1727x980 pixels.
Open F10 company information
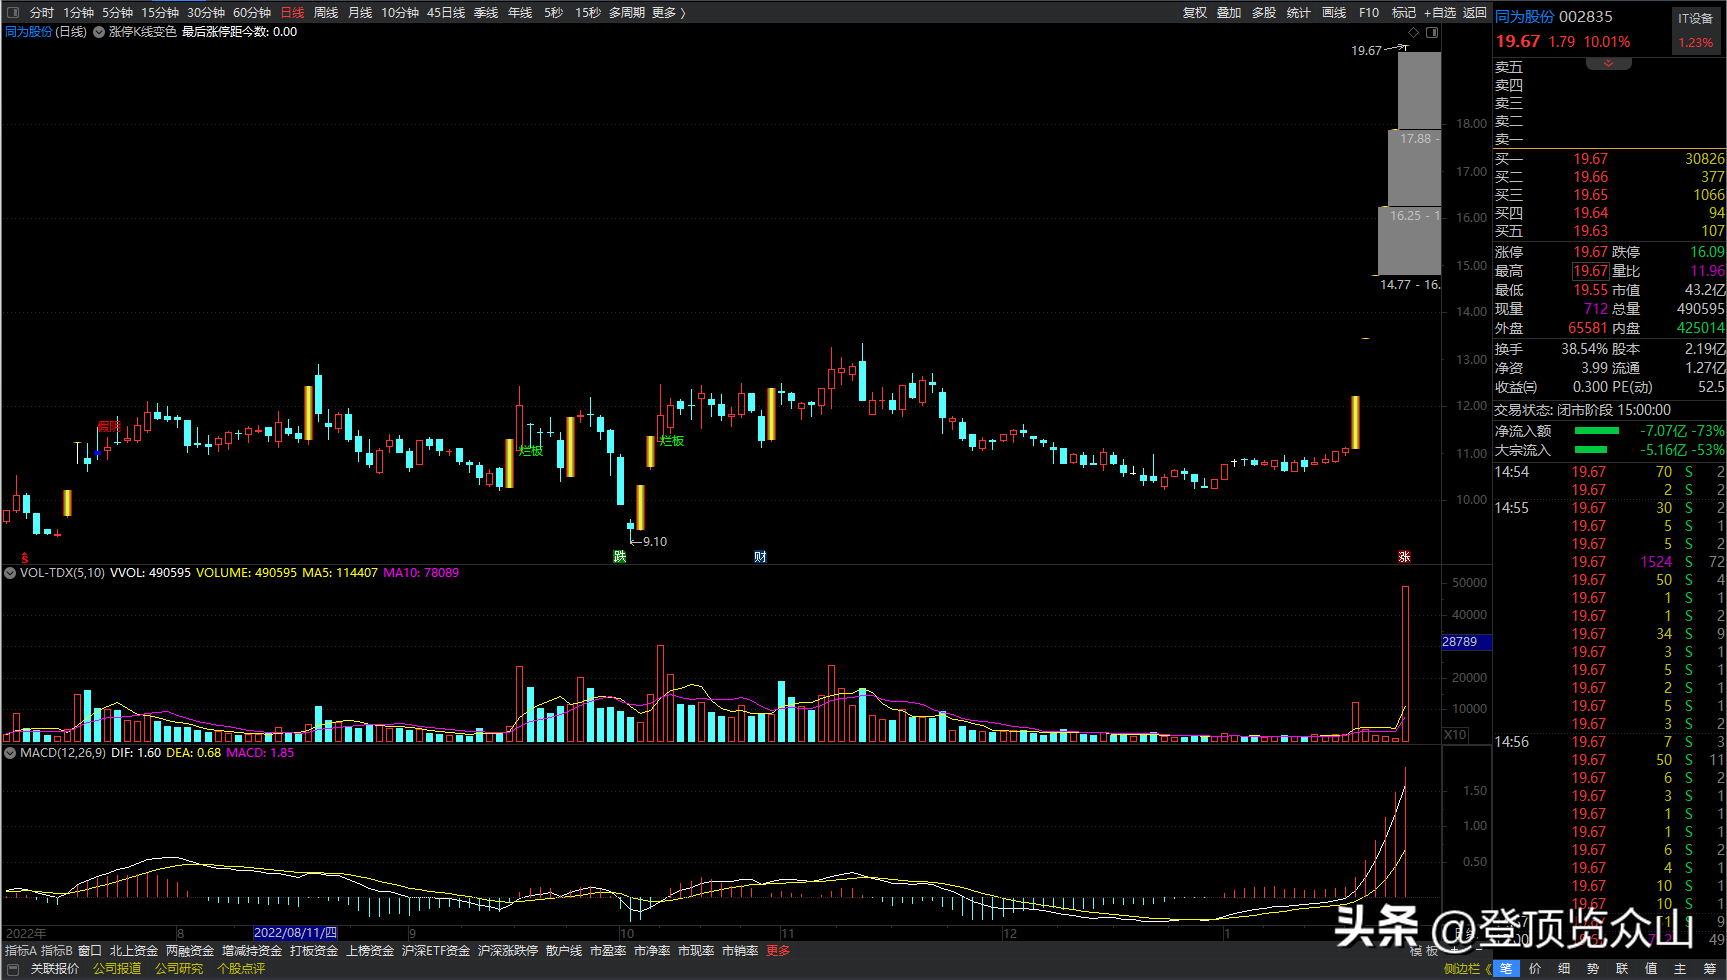pyautogui.click(x=1369, y=13)
